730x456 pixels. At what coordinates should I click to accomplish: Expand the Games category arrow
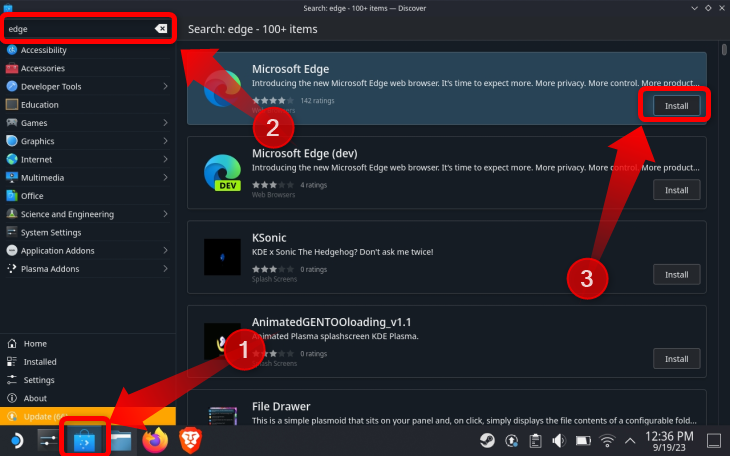[x=164, y=123]
